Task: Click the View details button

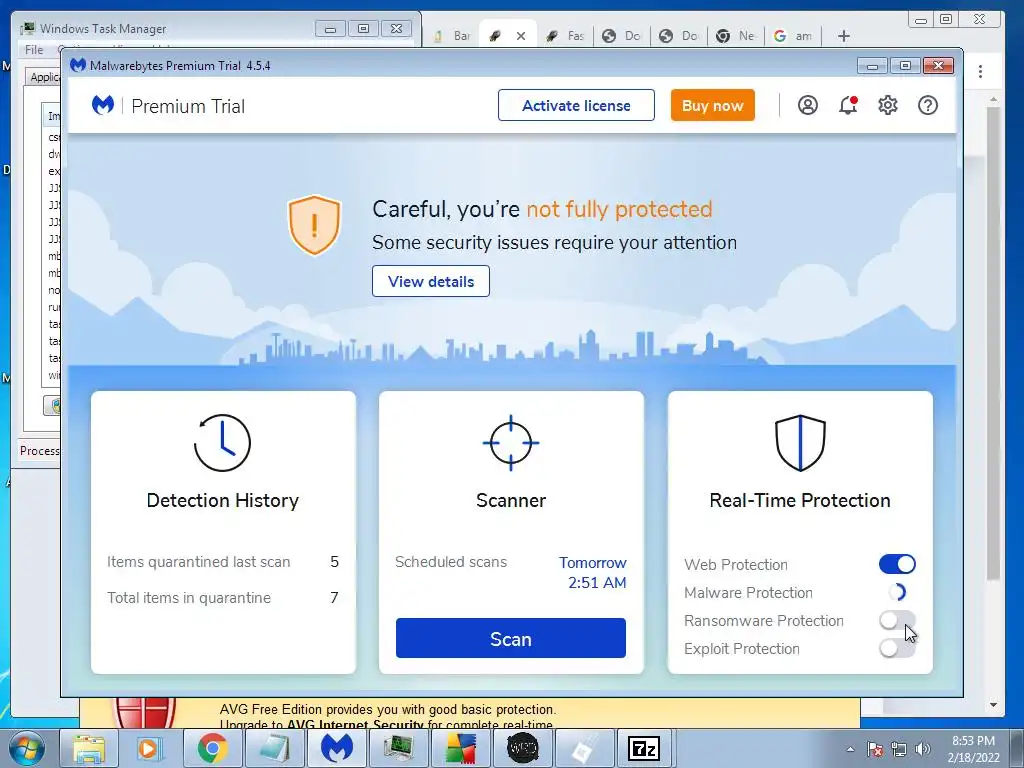Action: click(431, 281)
